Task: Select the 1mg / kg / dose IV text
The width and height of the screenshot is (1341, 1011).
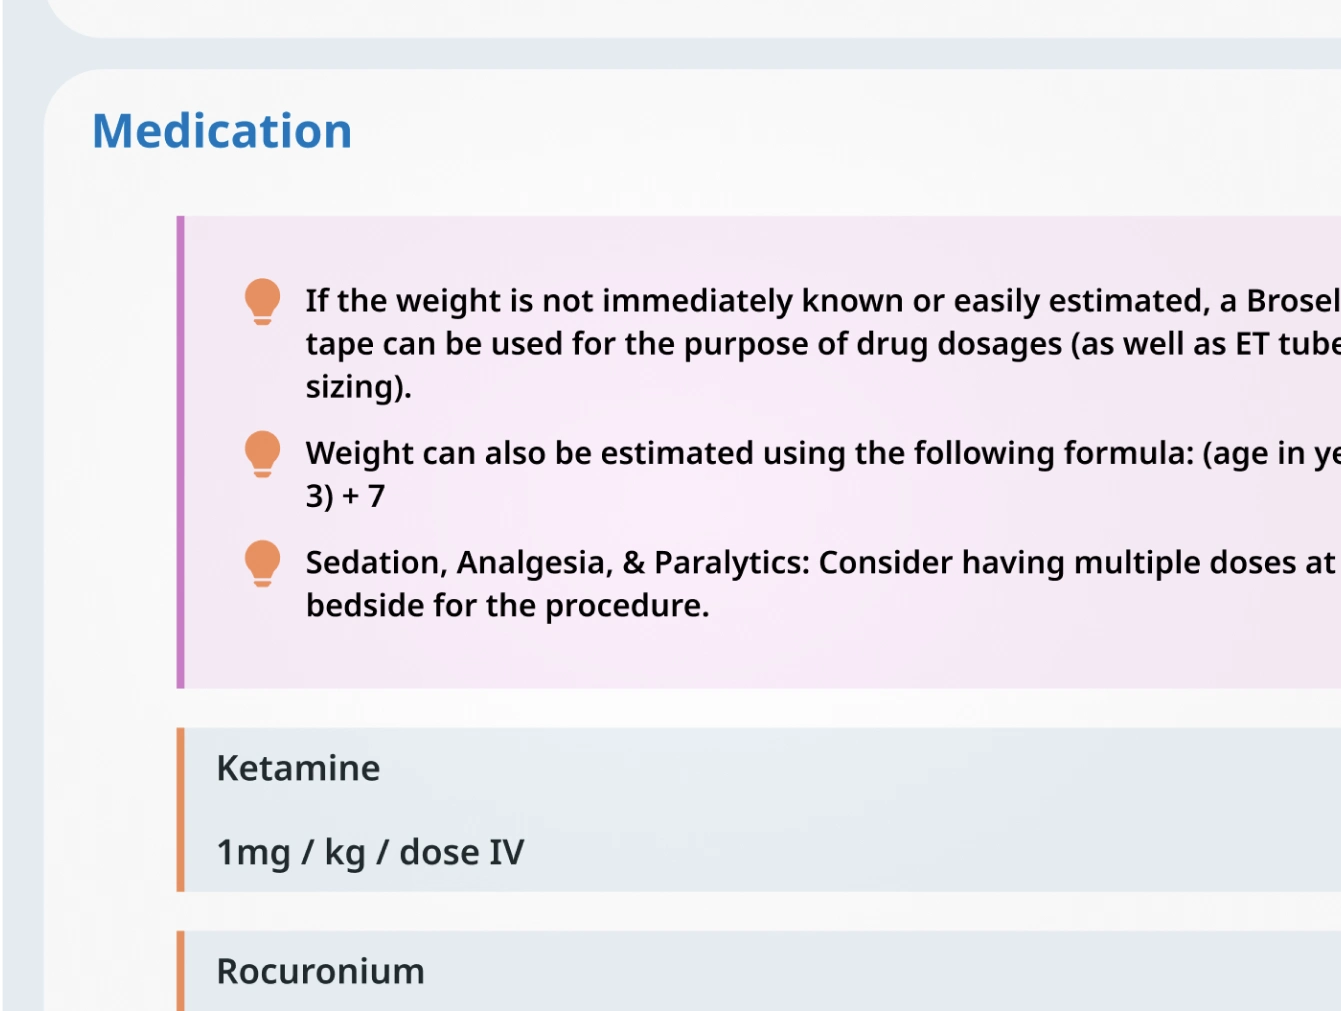Action: [370, 852]
